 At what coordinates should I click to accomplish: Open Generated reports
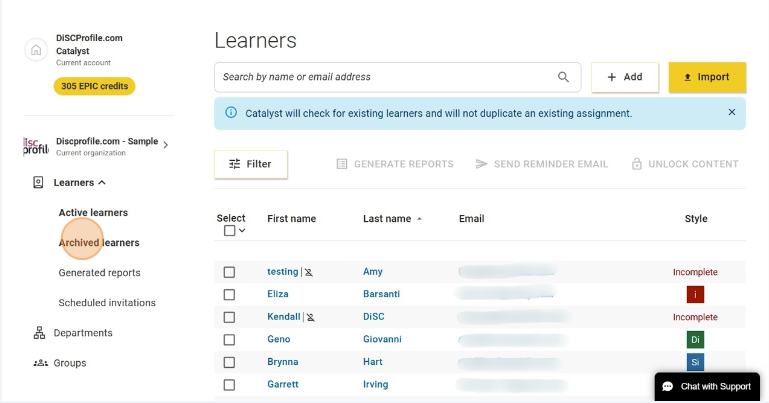tap(100, 273)
